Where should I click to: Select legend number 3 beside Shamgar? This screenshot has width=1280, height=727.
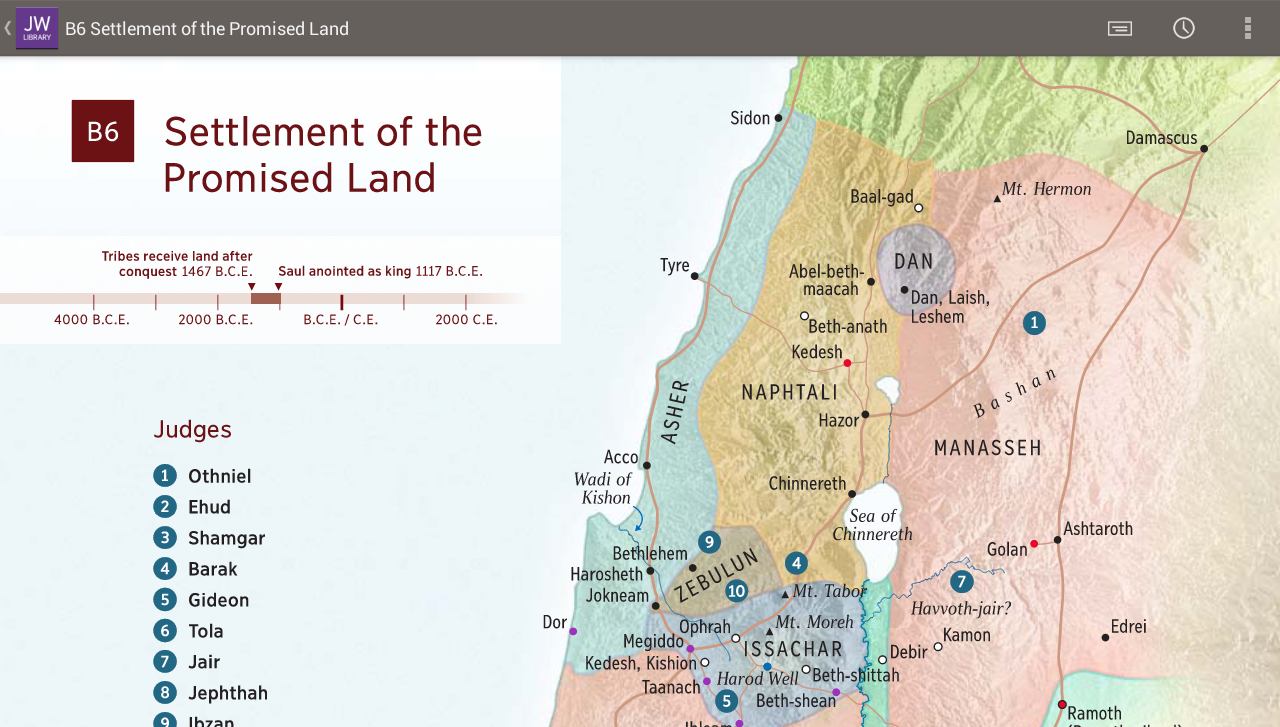click(x=165, y=538)
